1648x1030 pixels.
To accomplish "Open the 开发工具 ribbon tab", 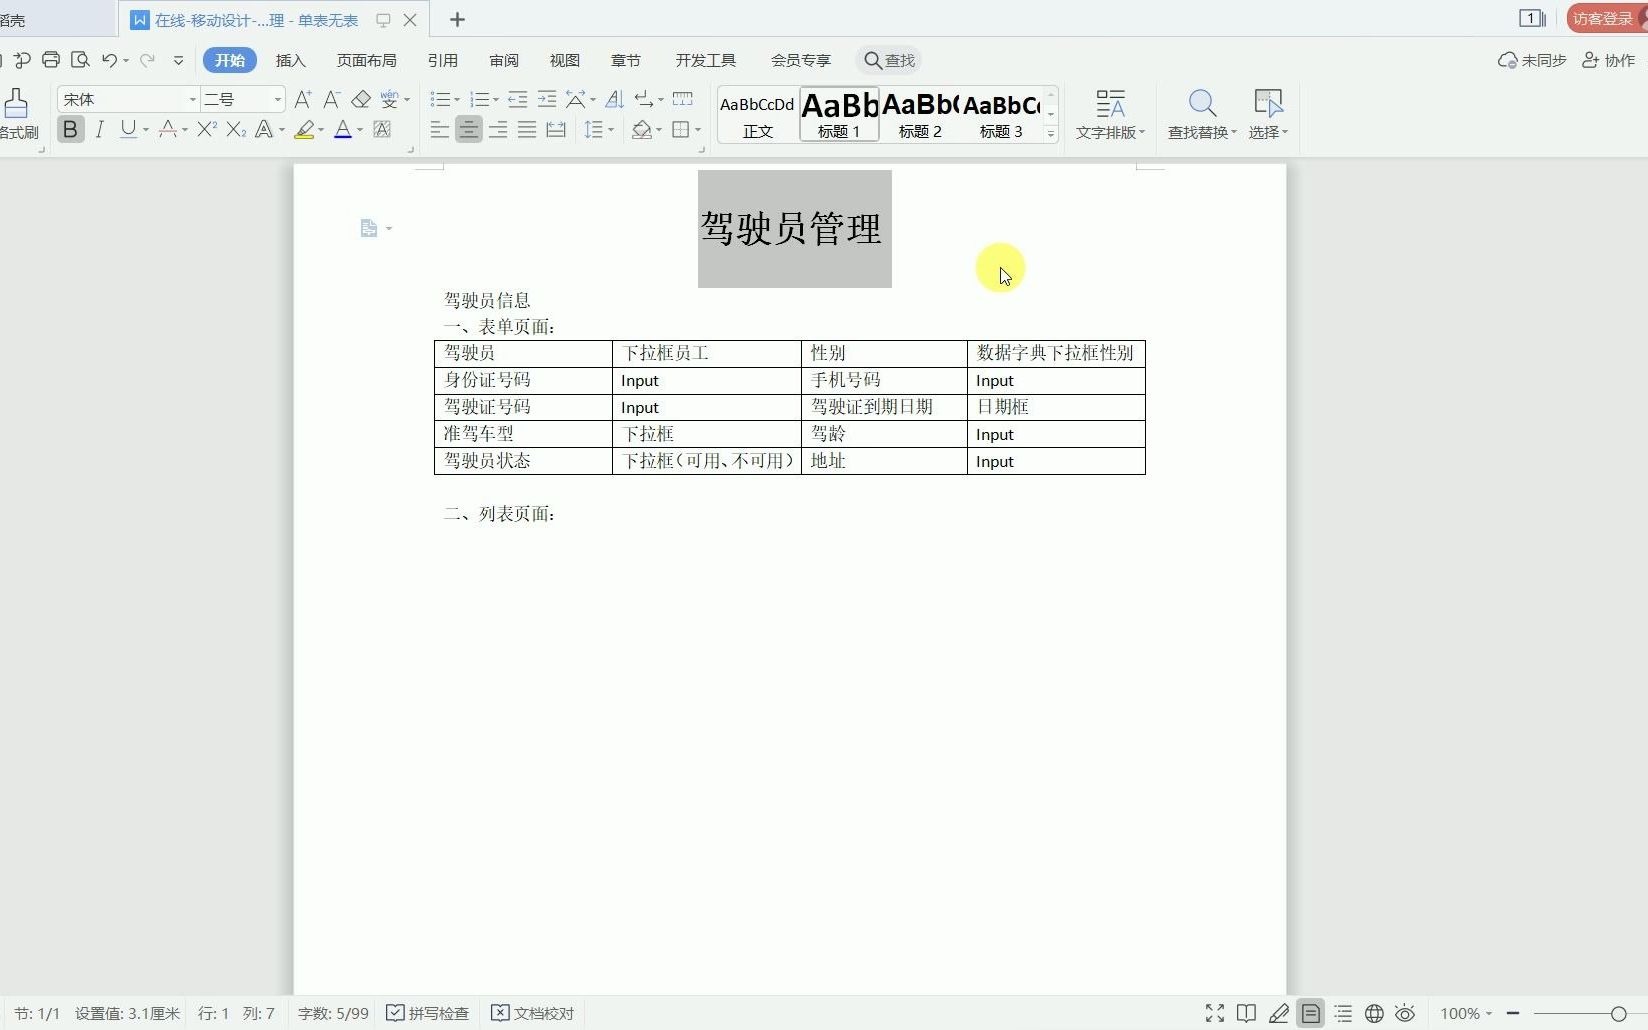I will [x=706, y=61].
